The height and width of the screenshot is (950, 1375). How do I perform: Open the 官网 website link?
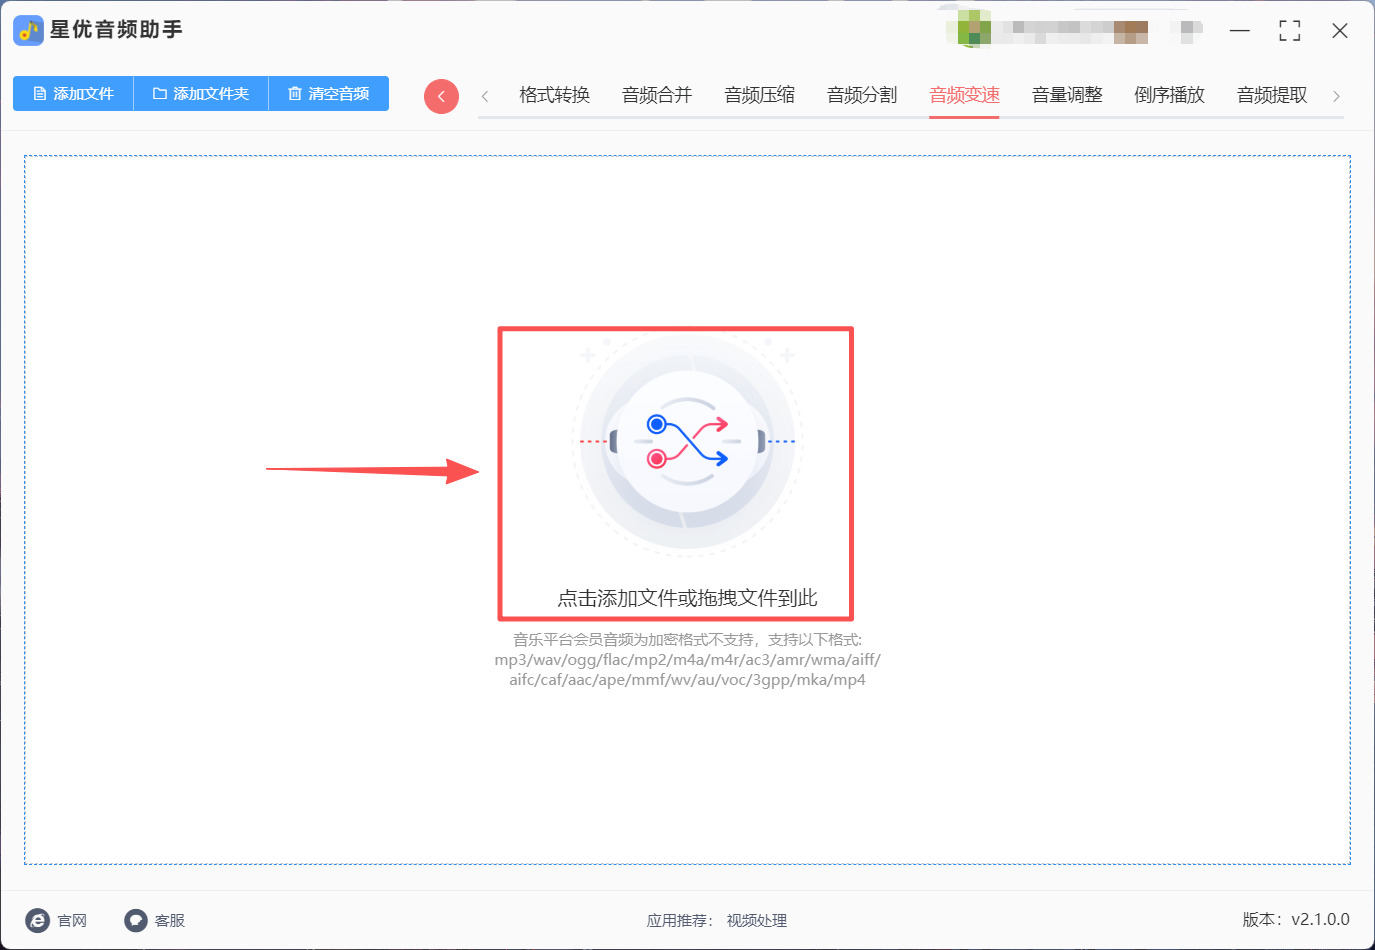click(x=57, y=920)
